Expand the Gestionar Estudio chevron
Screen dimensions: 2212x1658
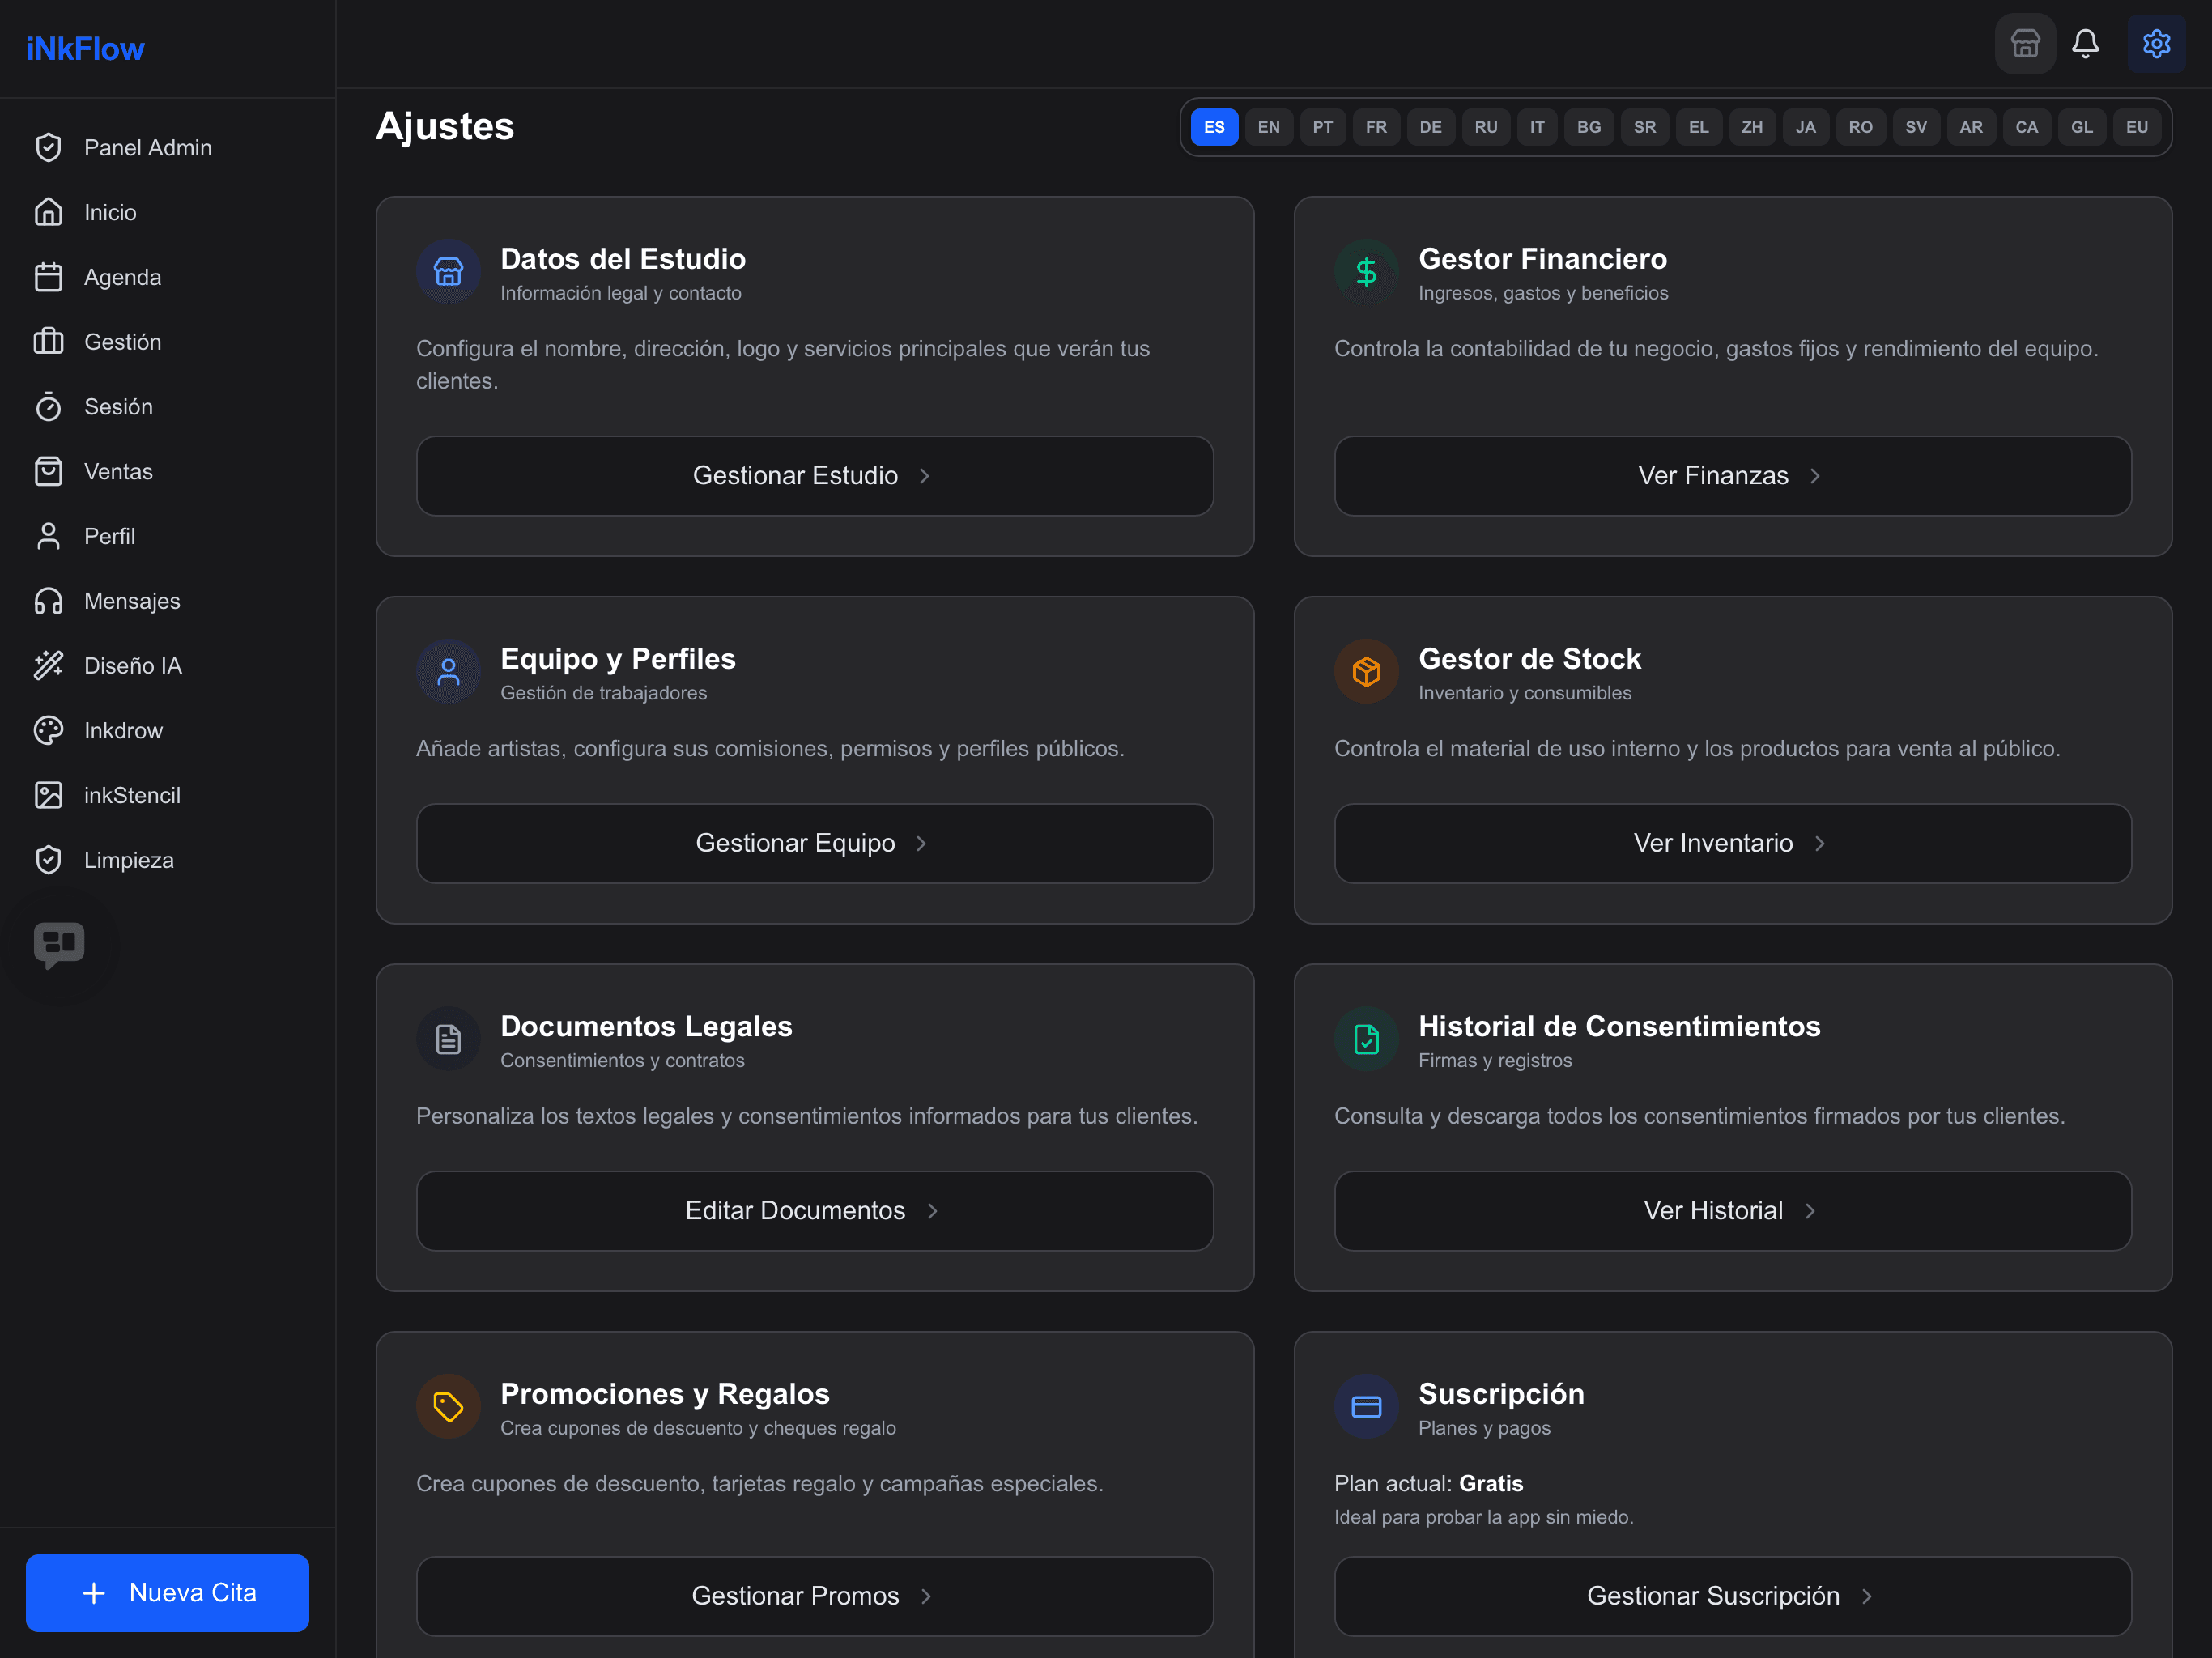(x=925, y=476)
